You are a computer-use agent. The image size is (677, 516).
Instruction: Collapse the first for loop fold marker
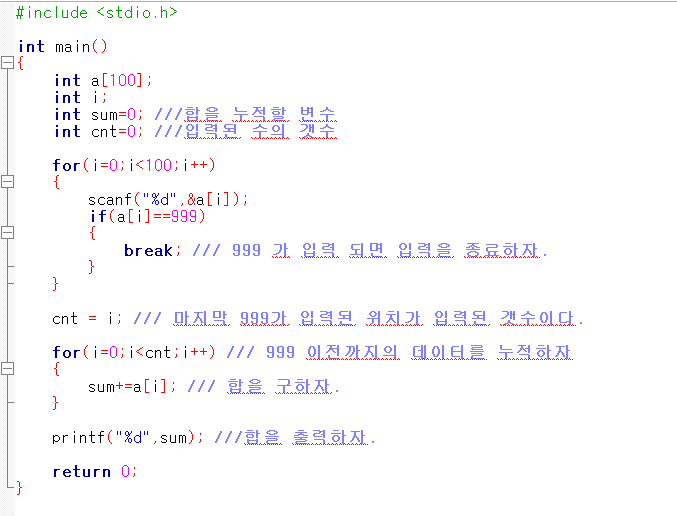pos(7,181)
